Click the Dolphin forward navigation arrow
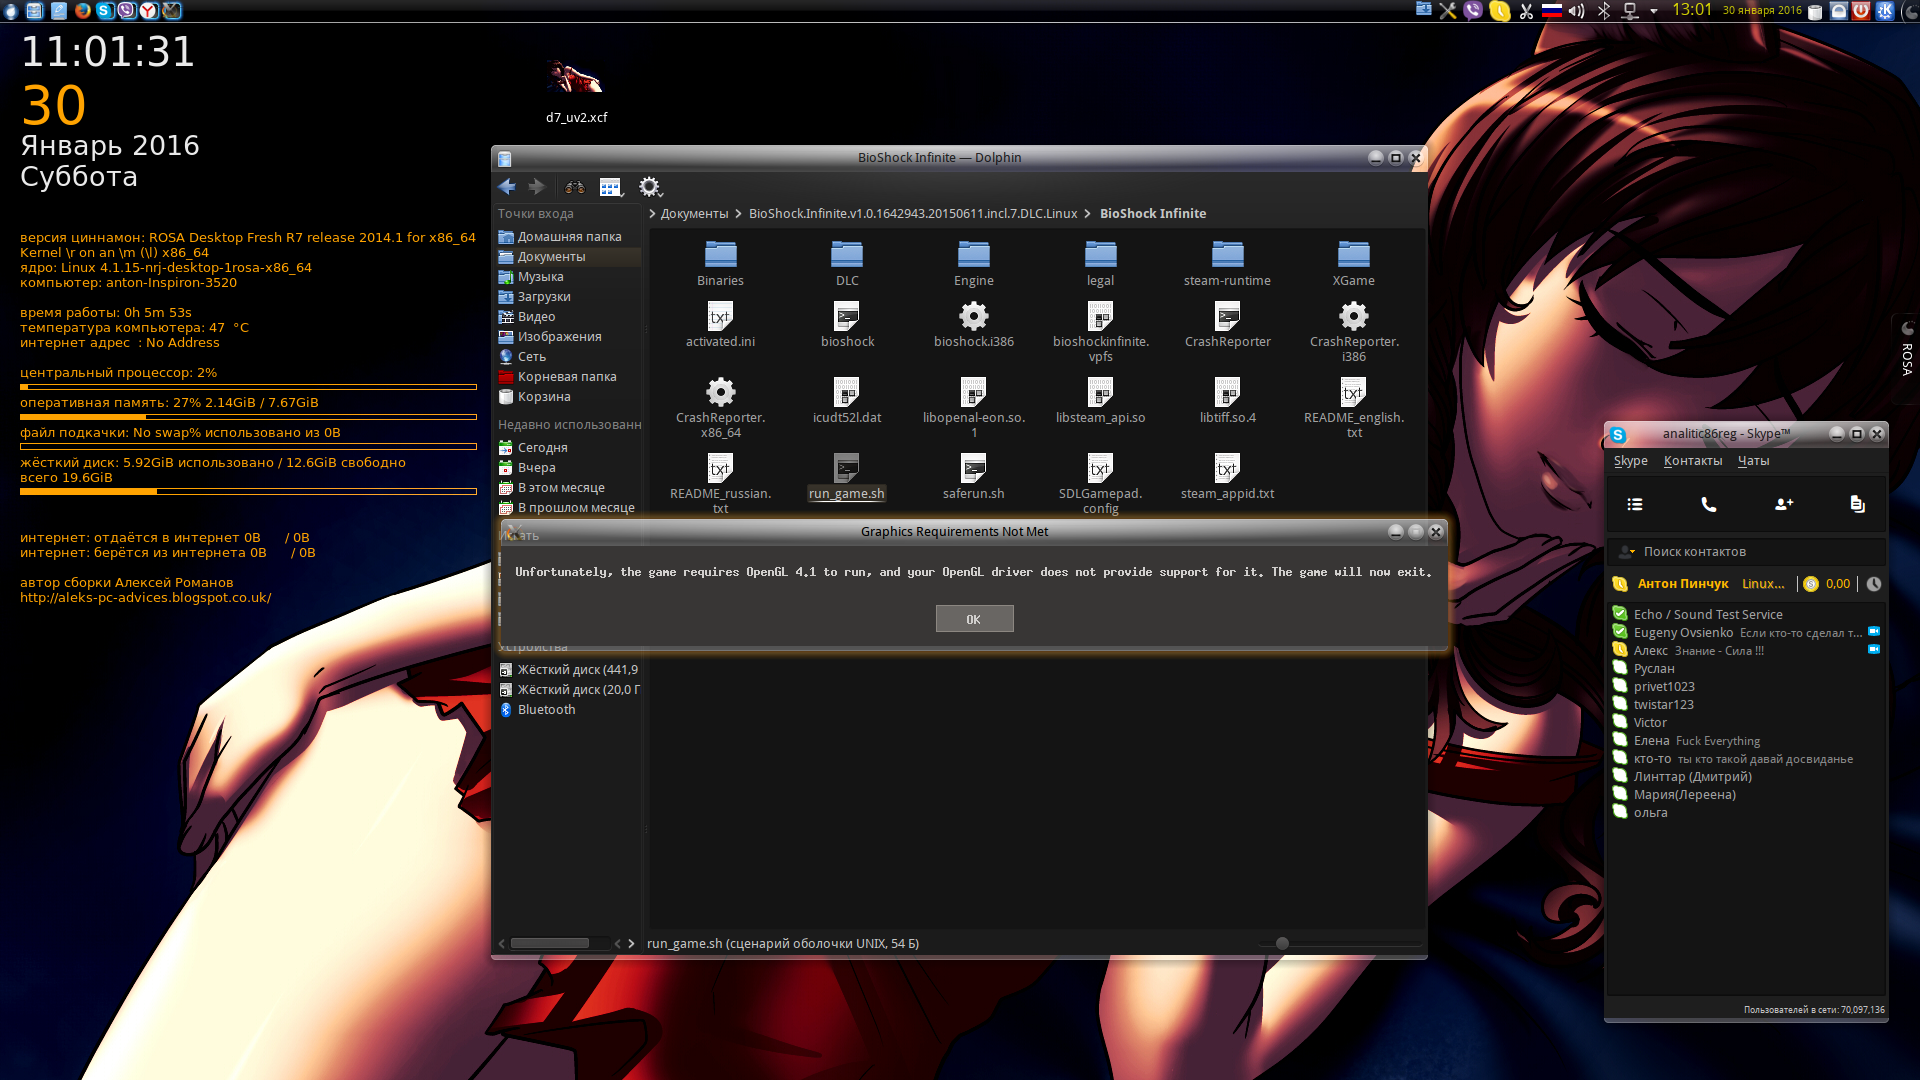Image resolution: width=1920 pixels, height=1080 pixels. pyautogui.click(x=537, y=187)
